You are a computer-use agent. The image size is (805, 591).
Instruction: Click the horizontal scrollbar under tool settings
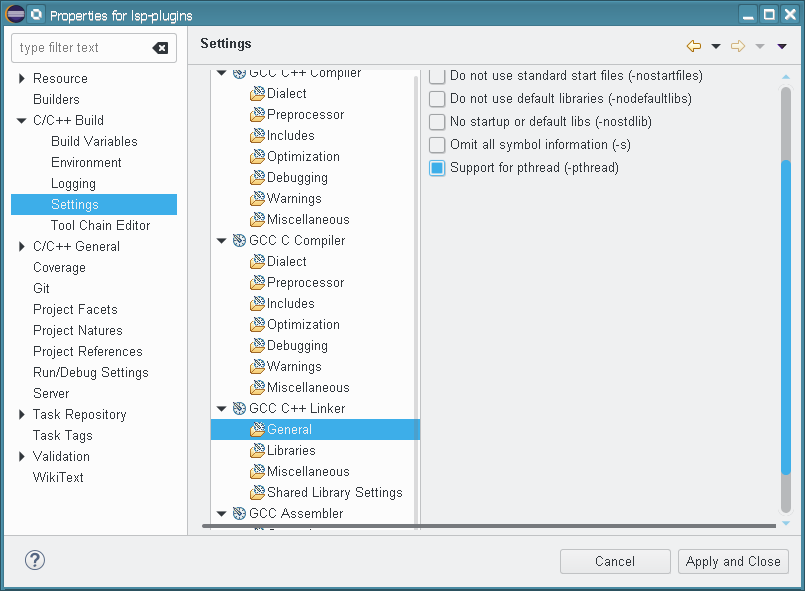pos(488,526)
